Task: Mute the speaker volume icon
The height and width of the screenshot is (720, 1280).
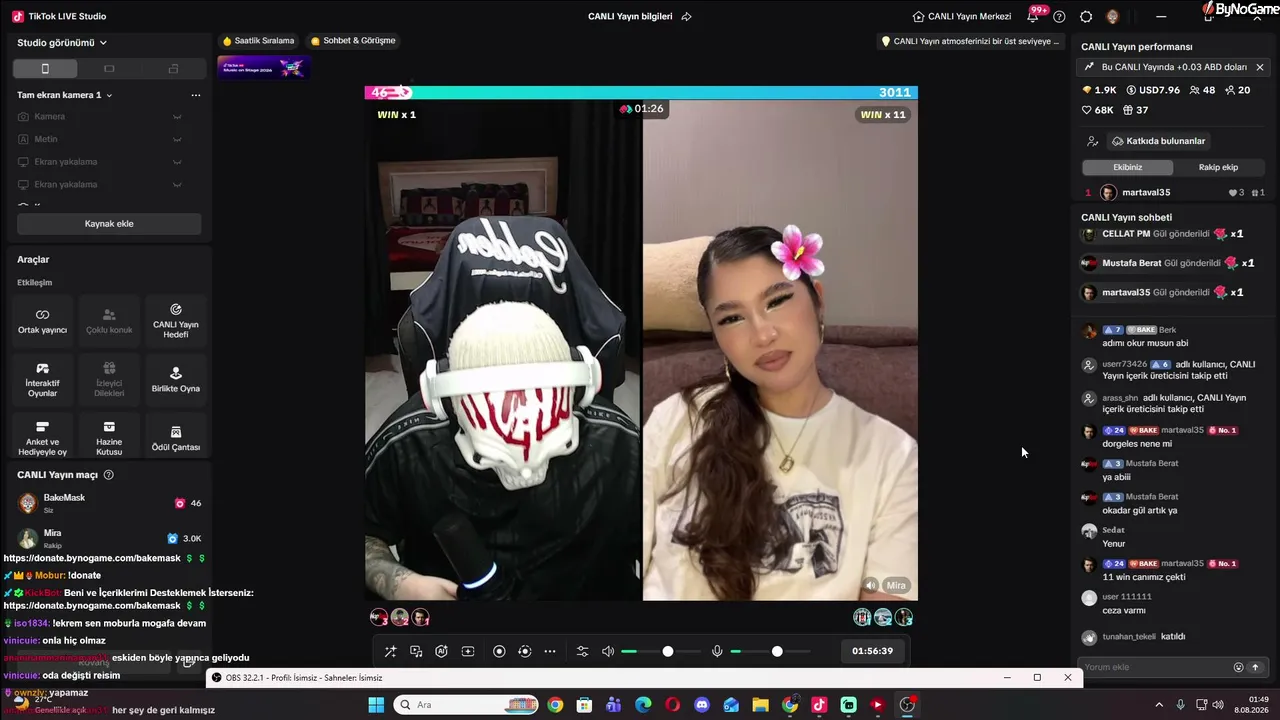Action: coord(608,652)
